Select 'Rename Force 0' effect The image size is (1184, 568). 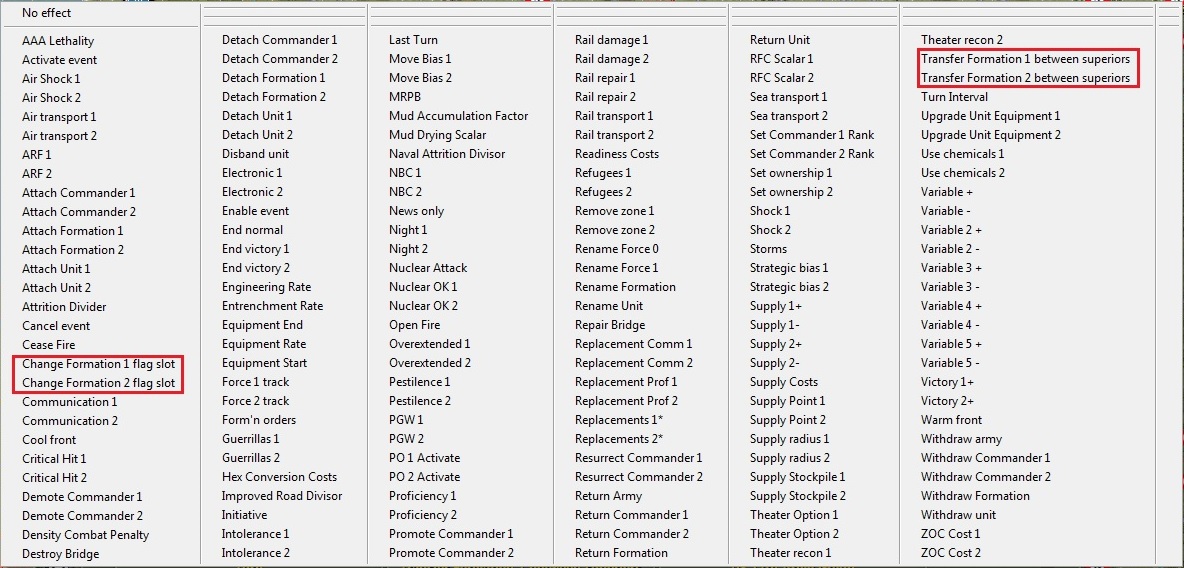pos(617,248)
